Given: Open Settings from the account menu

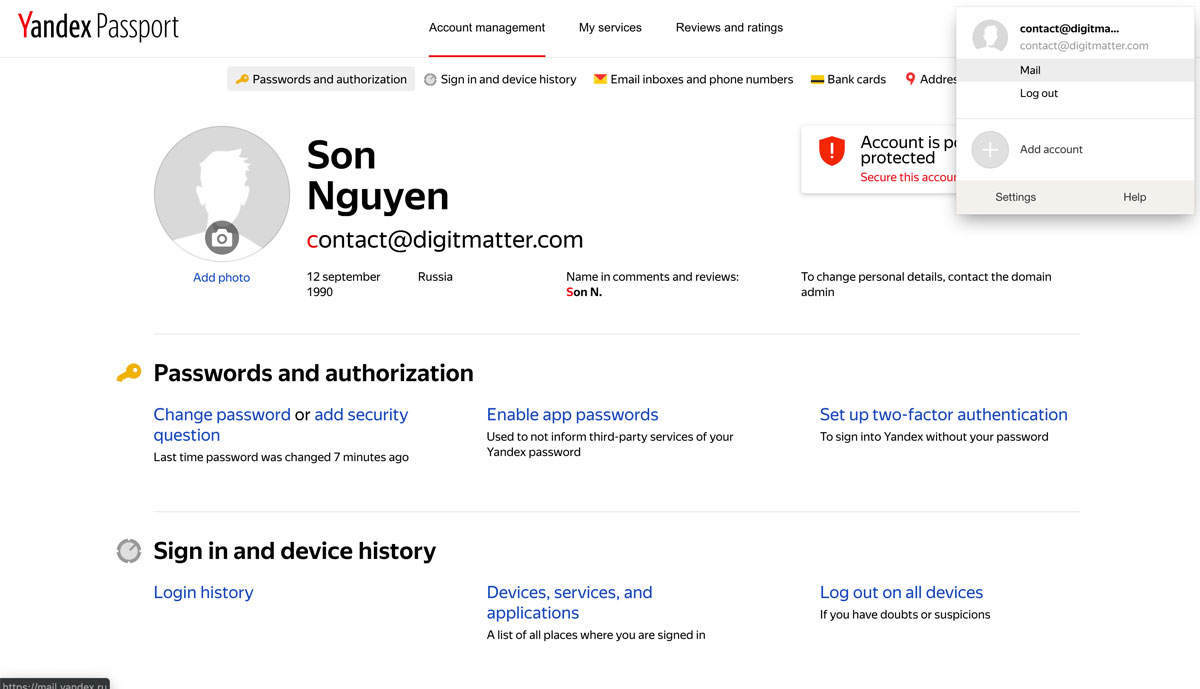Looking at the screenshot, I should [1015, 197].
